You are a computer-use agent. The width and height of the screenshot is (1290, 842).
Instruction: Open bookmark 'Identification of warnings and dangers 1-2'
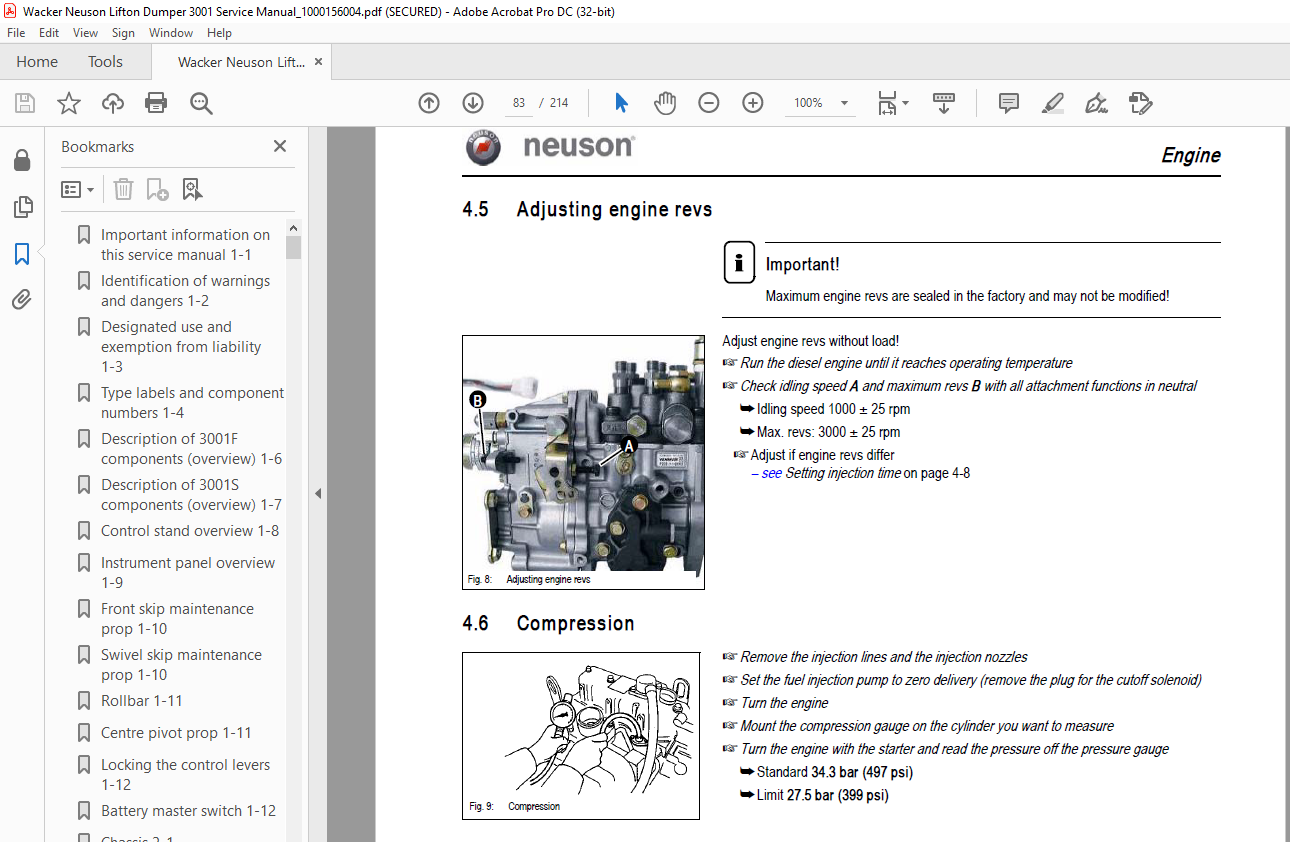coord(185,291)
